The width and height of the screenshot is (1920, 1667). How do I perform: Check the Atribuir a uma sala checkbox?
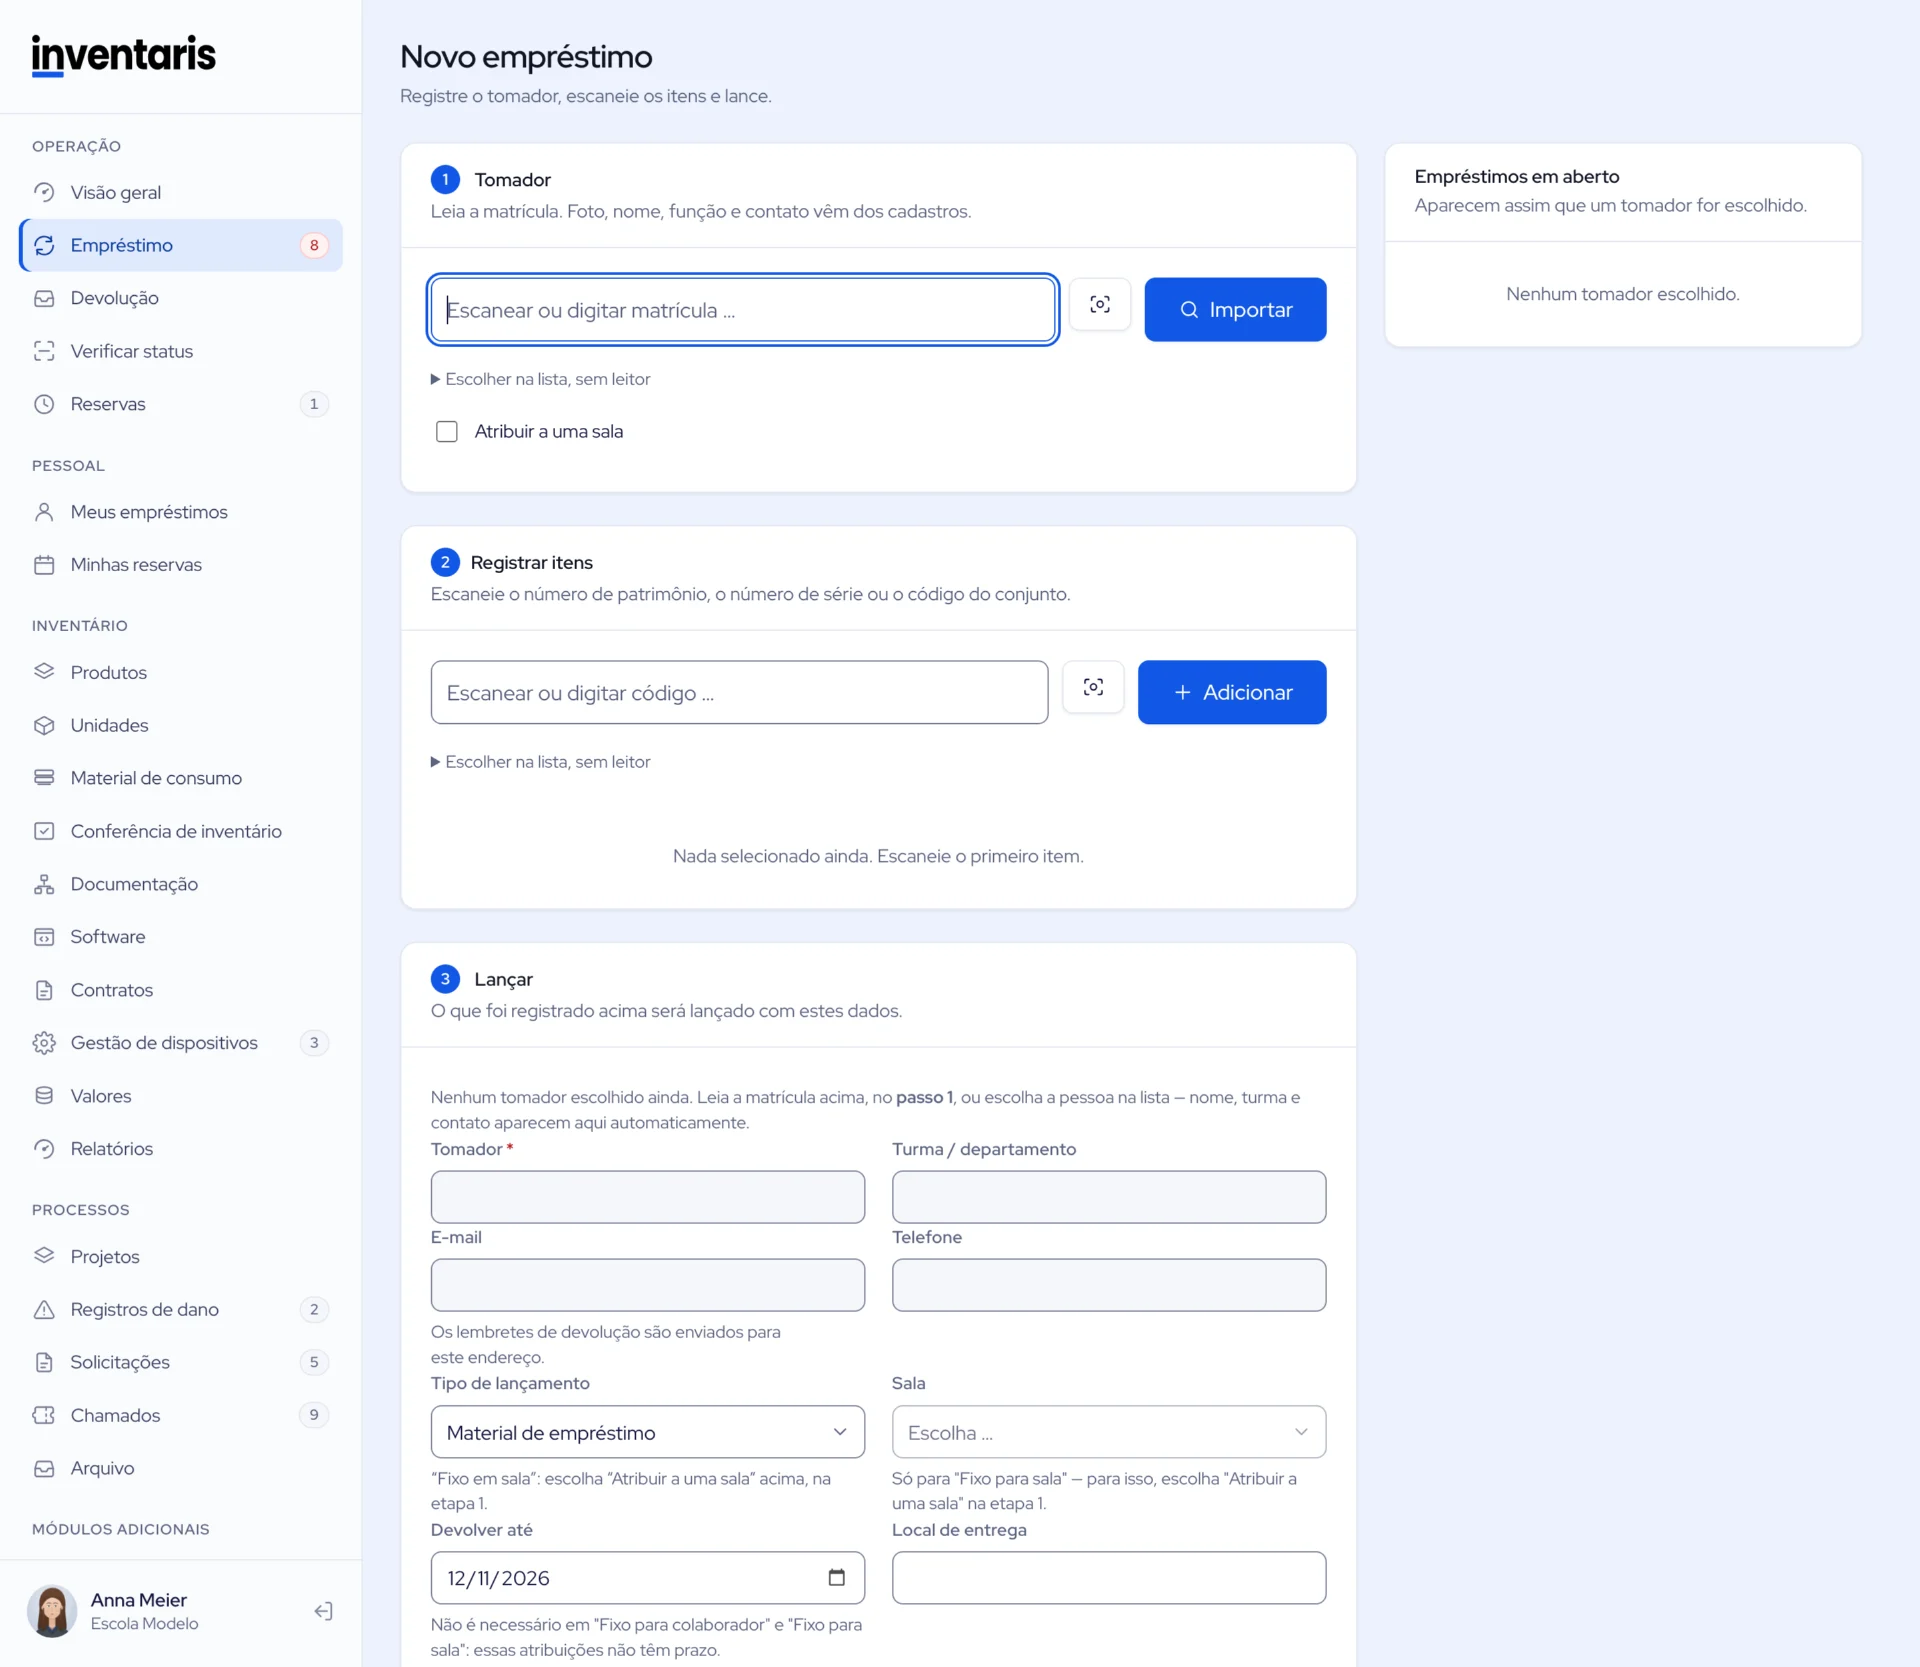[x=447, y=431]
